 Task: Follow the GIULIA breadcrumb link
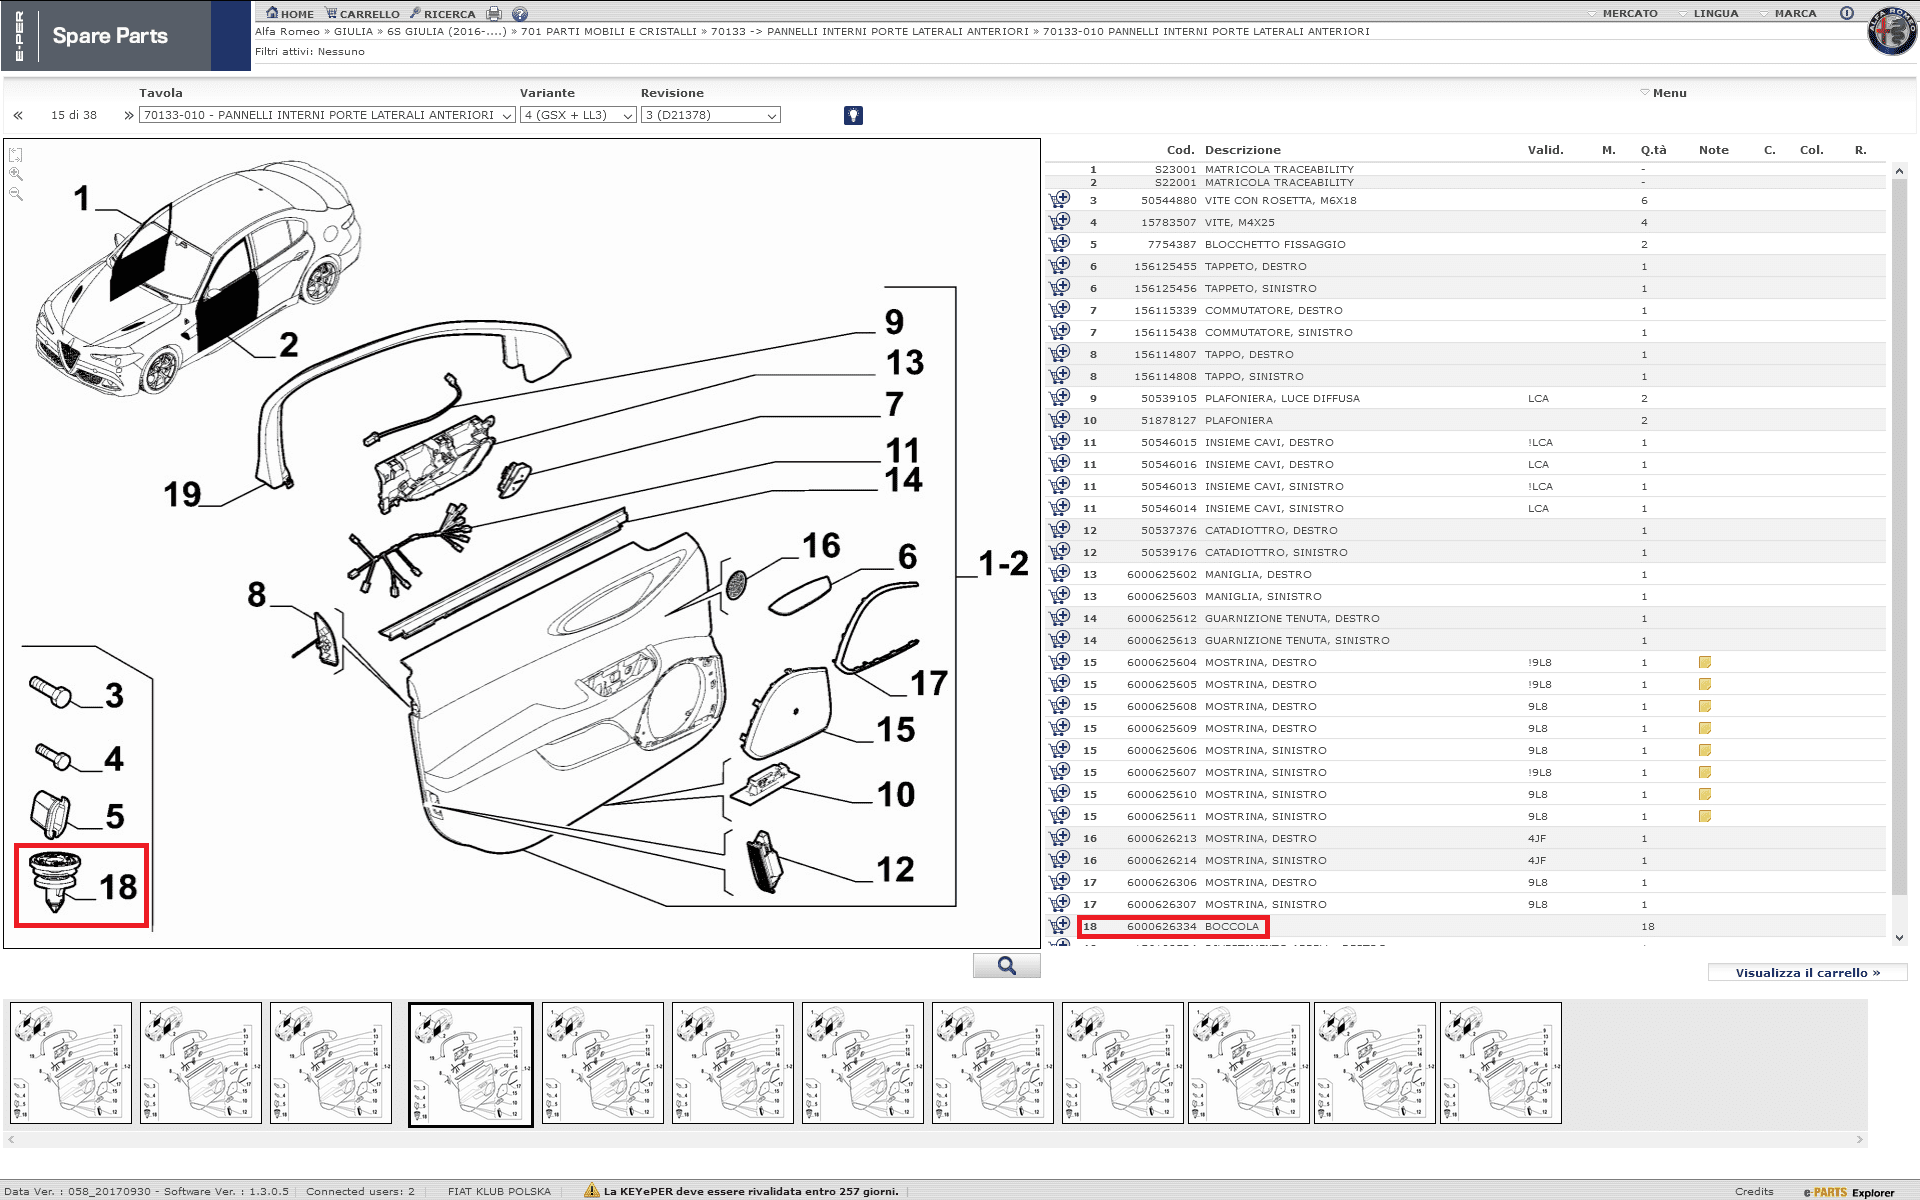pyautogui.click(x=353, y=32)
